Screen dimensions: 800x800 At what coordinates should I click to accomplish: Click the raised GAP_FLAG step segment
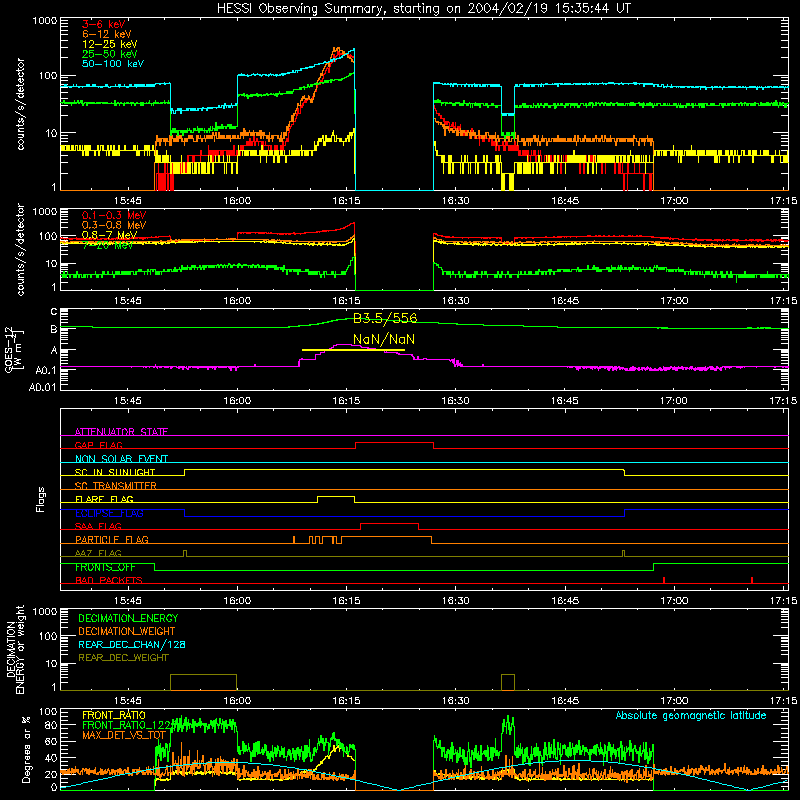click(394, 442)
